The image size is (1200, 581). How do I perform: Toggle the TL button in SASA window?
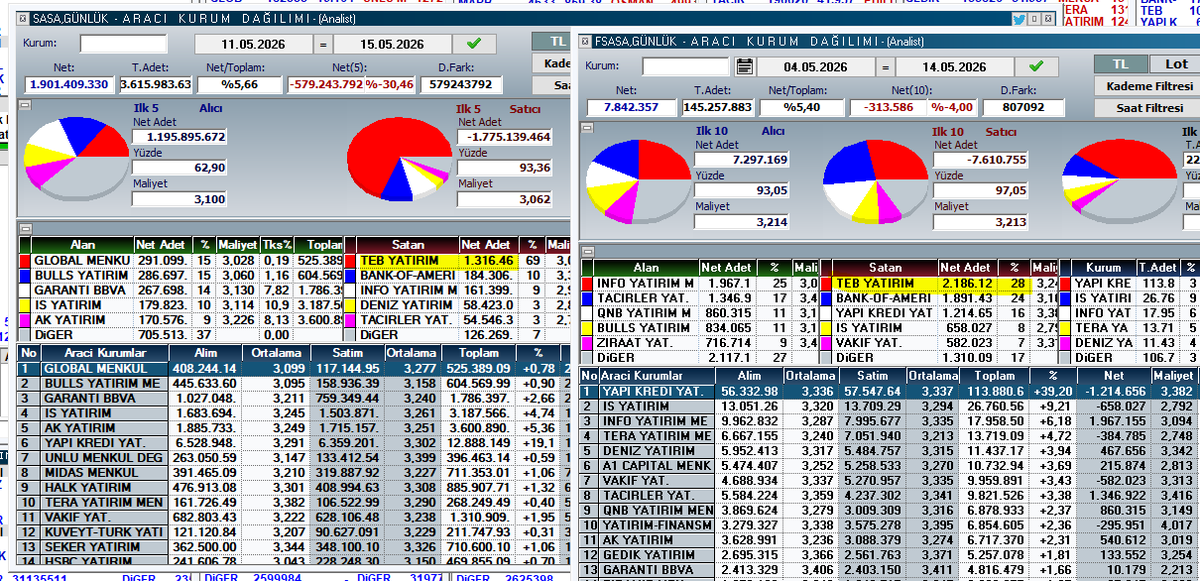pos(551,41)
